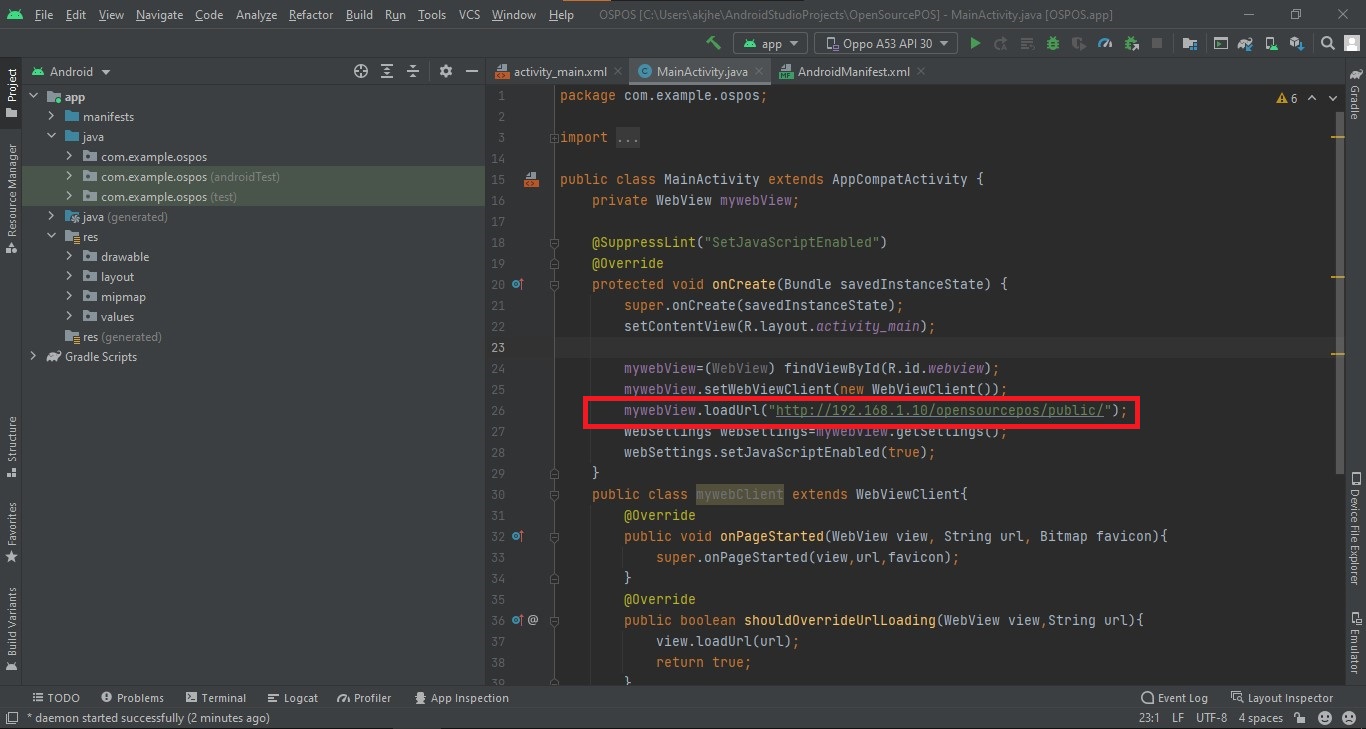Open the Oppo A53 device selector
This screenshot has height=729, width=1366.
pos(885,43)
